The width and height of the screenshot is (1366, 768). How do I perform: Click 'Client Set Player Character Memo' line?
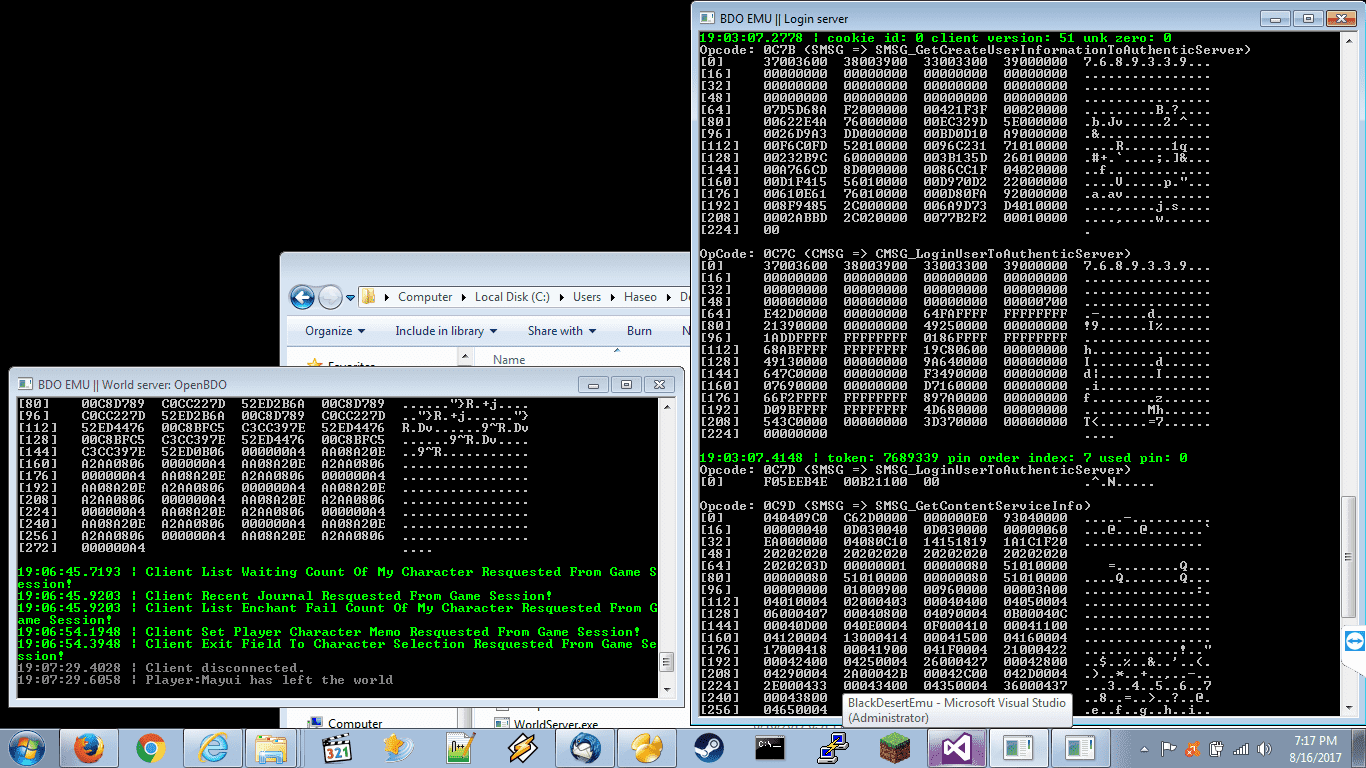pyautogui.click(x=329, y=632)
